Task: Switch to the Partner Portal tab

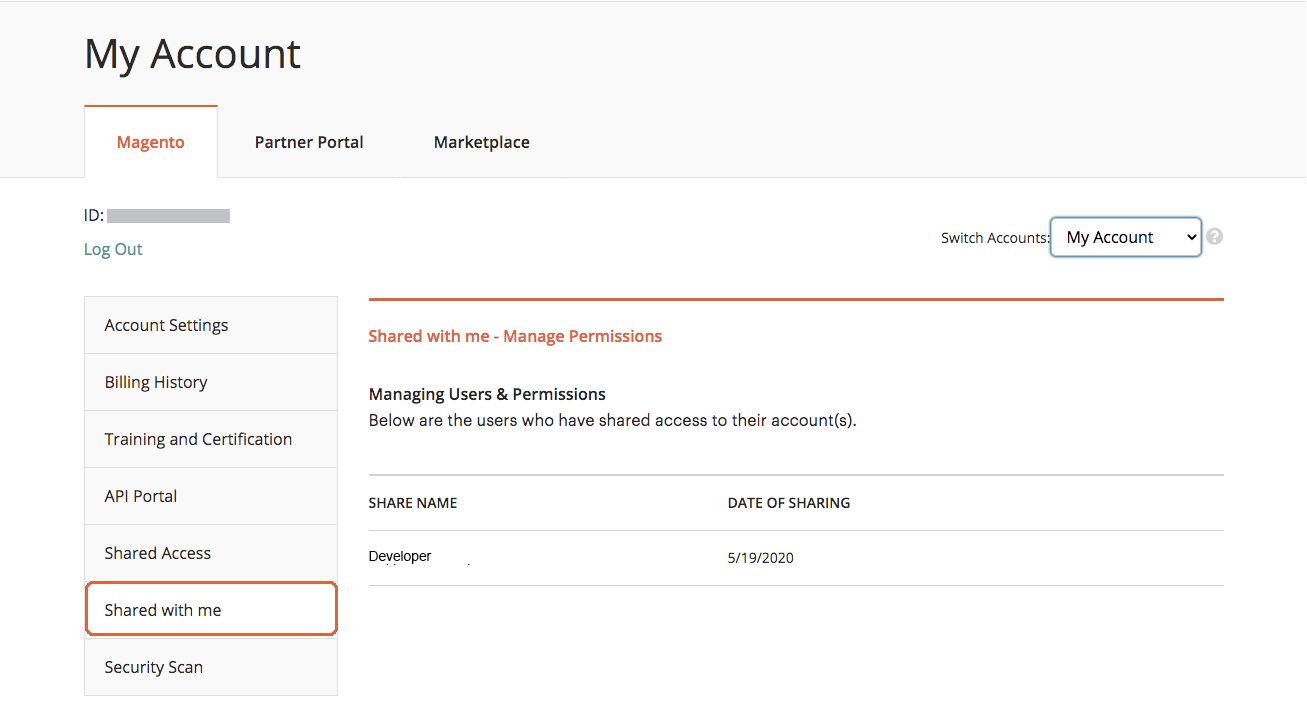Action: [x=309, y=142]
